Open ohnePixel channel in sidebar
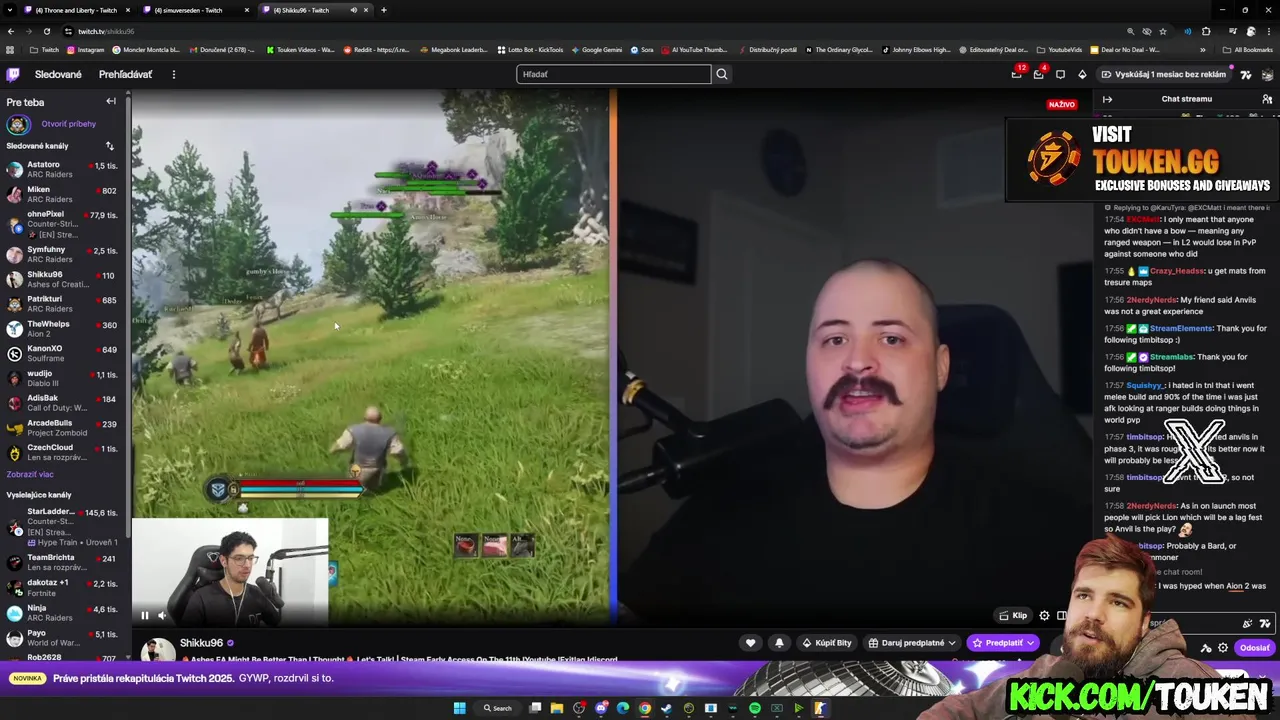The height and width of the screenshot is (720, 1280). tap(63, 224)
